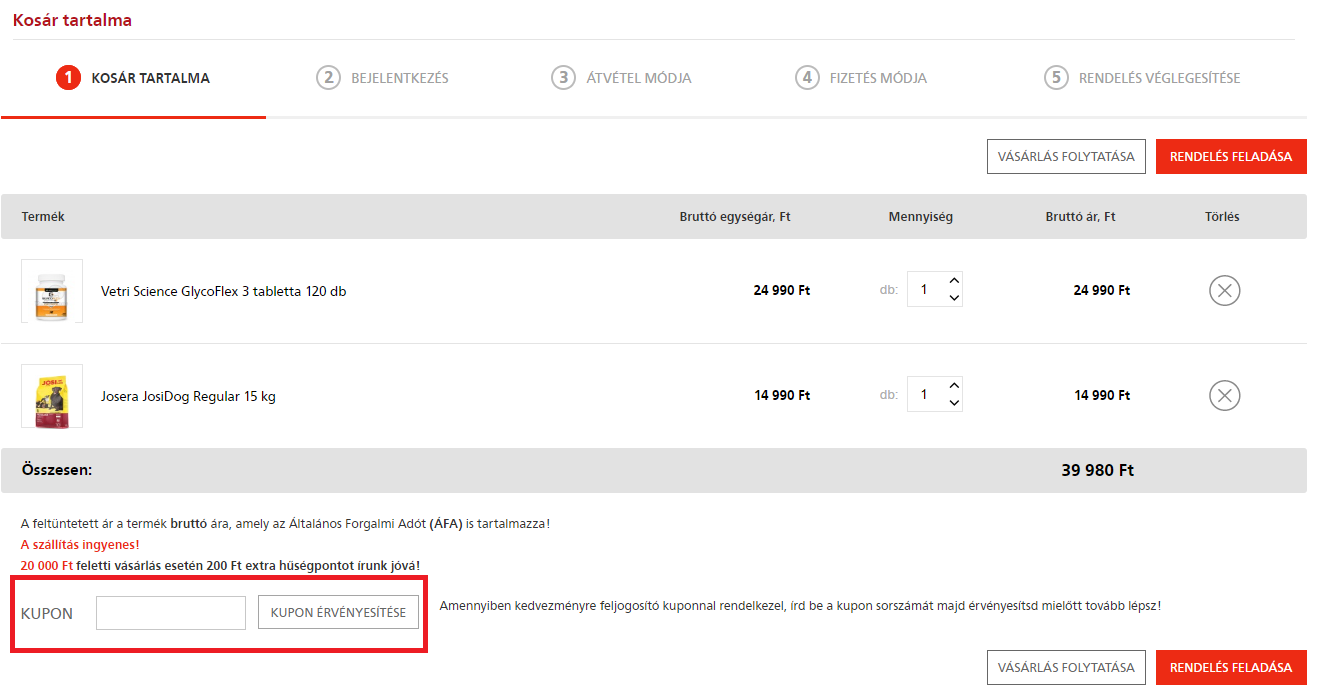Go to step 5 Rendelés véglegesítése
Image resolution: width=1336 pixels, height=695 pixels.
click(1142, 78)
